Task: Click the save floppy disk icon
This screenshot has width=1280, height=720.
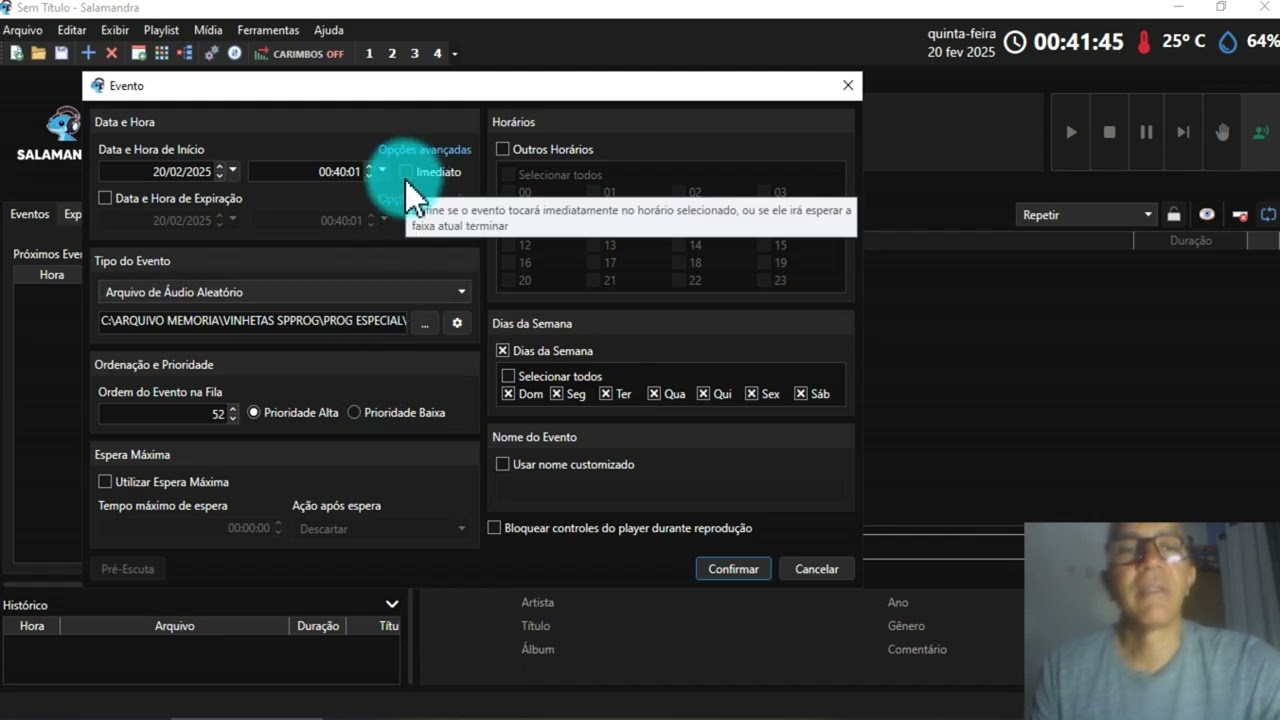Action: point(61,53)
